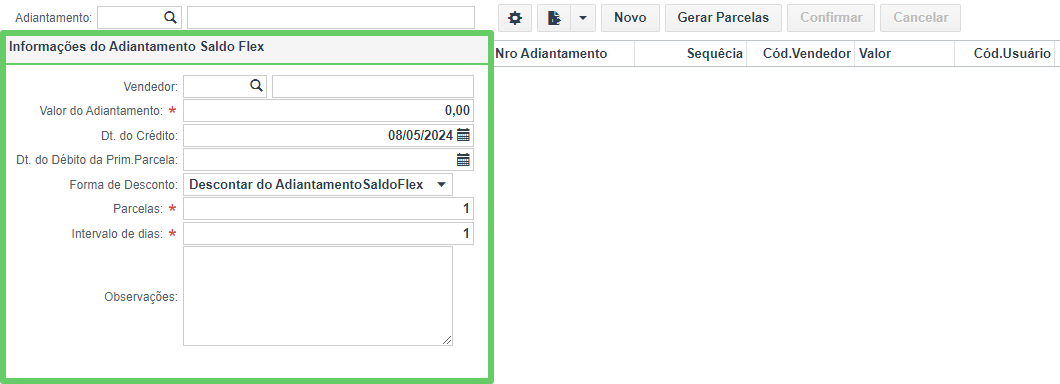Image resolution: width=1060 pixels, height=384 pixels.
Task: Open the Dt. do Crédito calendar icon
Action: coord(463,135)
